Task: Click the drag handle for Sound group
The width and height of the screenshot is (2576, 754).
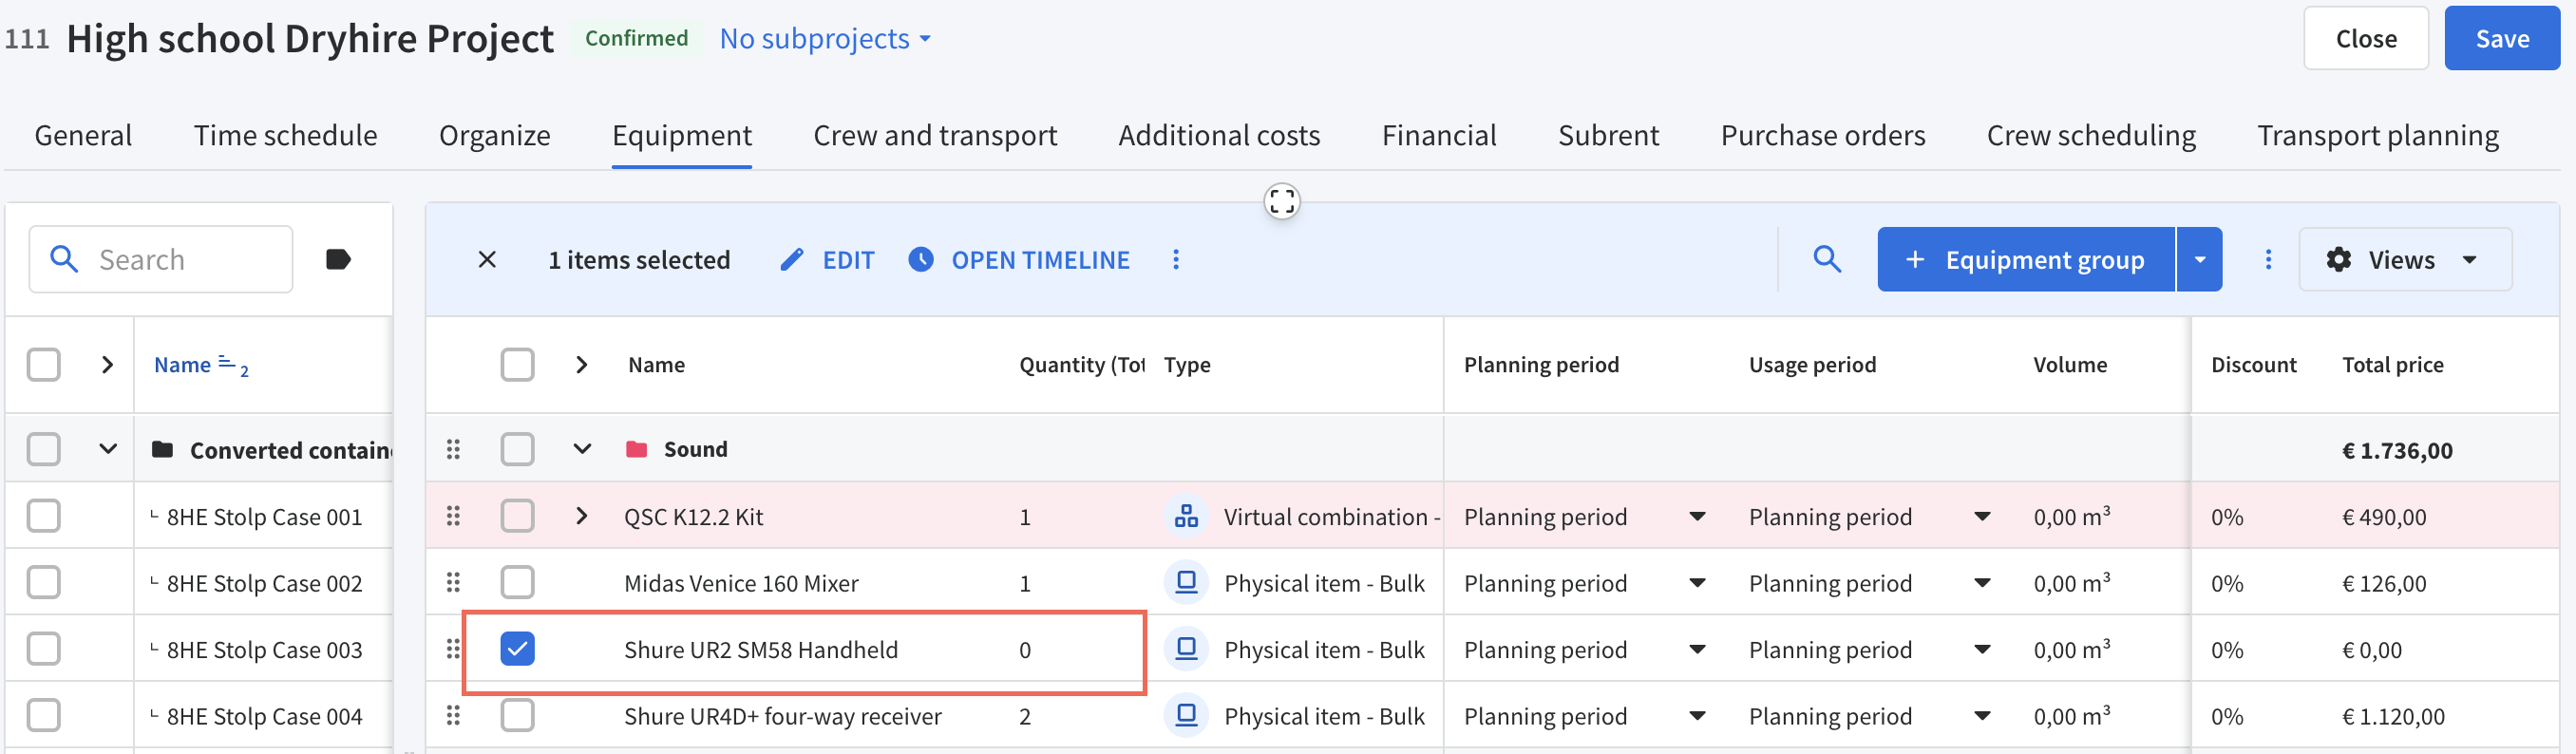Action: (453, 449)
